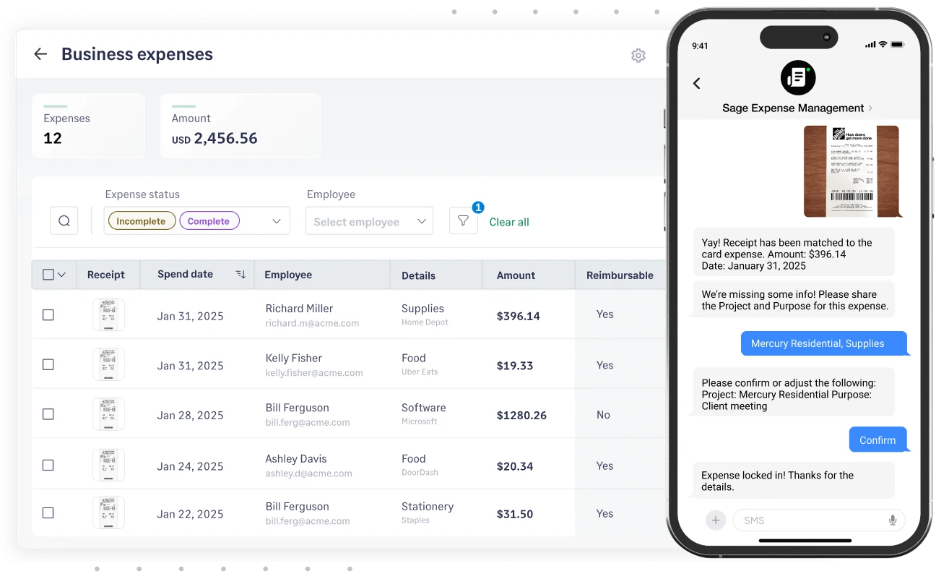Click ashley.d@acme.com email

point(309,473)
